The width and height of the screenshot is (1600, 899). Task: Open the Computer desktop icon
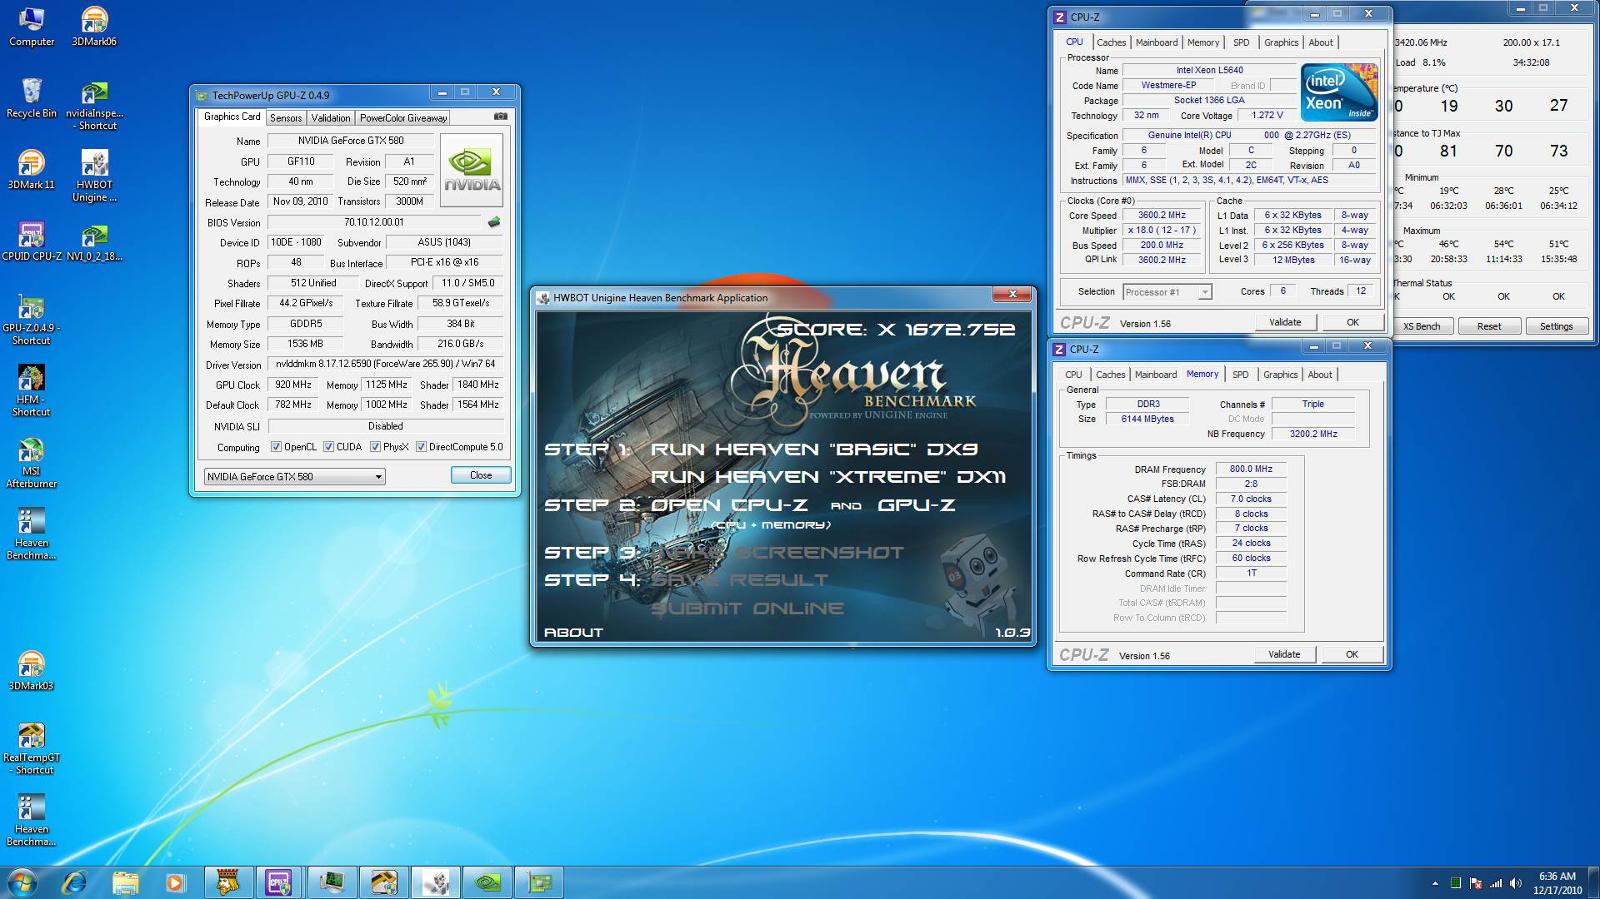(31, 28)
